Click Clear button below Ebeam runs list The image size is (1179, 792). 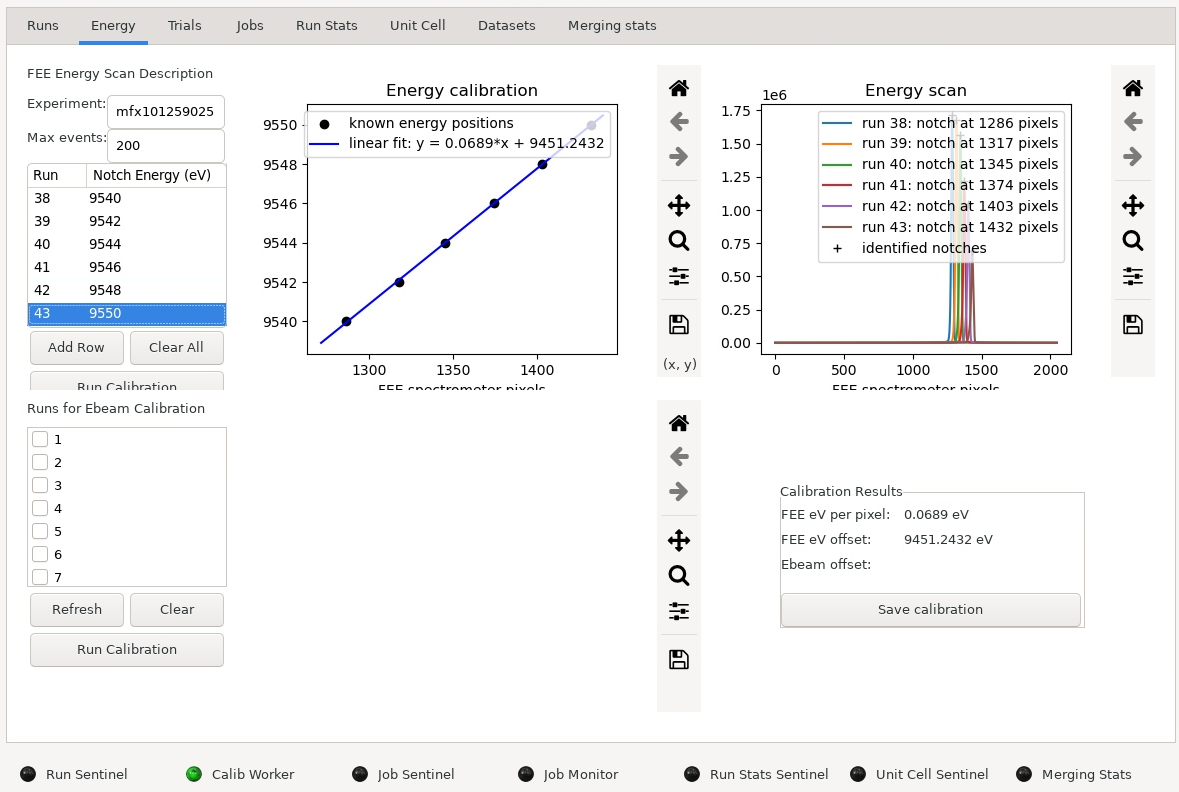click(177, 609)
